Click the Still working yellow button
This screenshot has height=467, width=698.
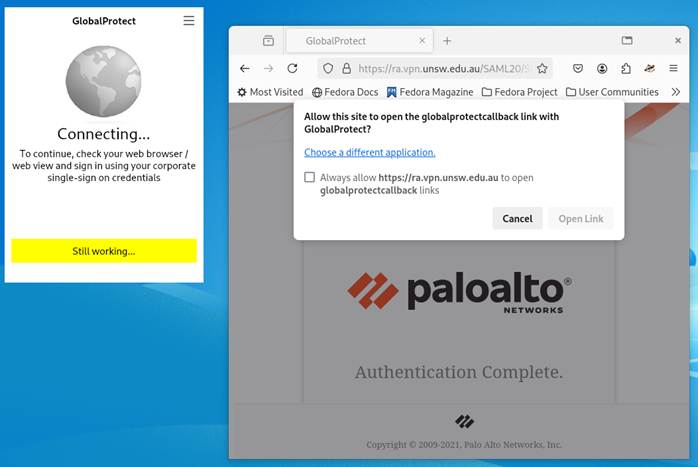pyautogui.click(x=104, y=251)
